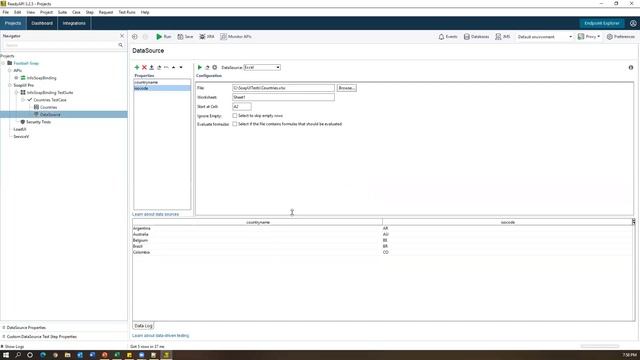Follow the Learn about data sources link
640x360 pixels.
coord(156,214)
